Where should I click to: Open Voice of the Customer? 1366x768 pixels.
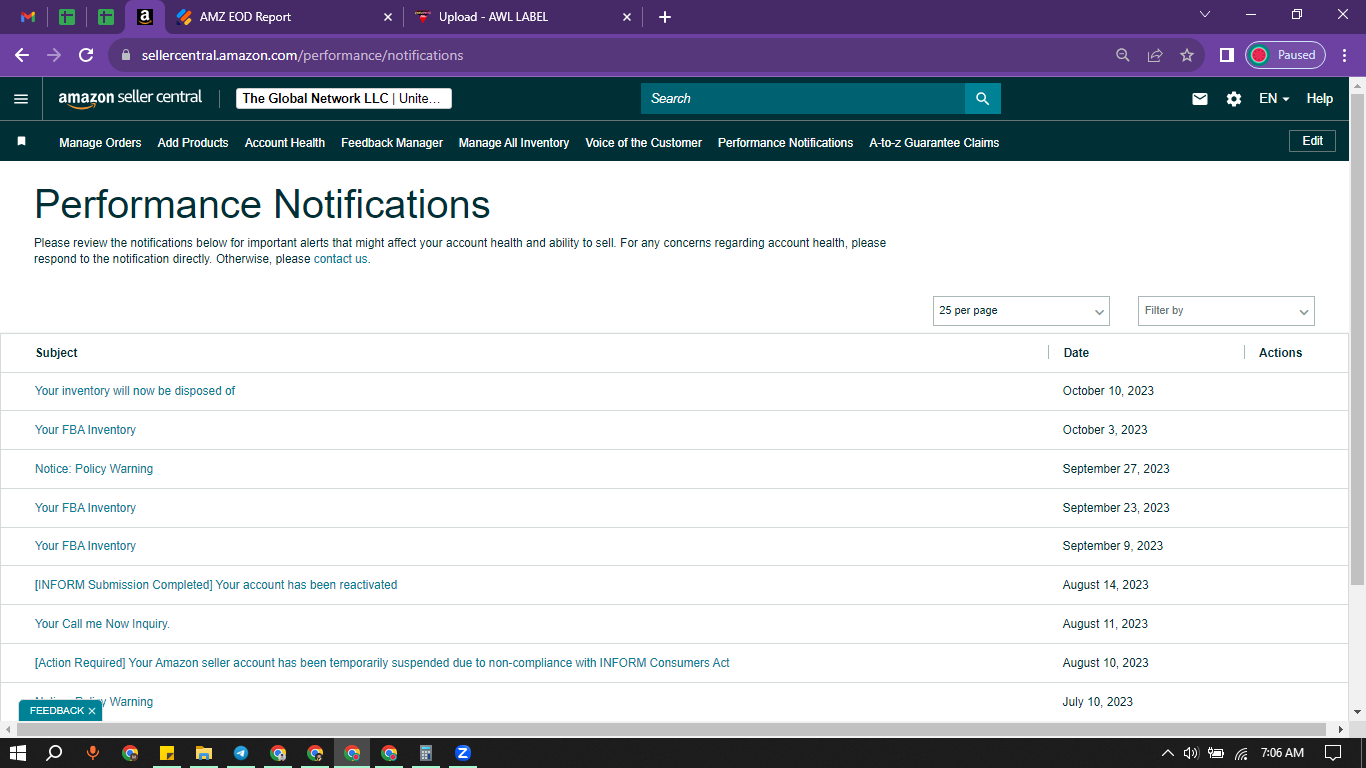click(x=644, y=143)
